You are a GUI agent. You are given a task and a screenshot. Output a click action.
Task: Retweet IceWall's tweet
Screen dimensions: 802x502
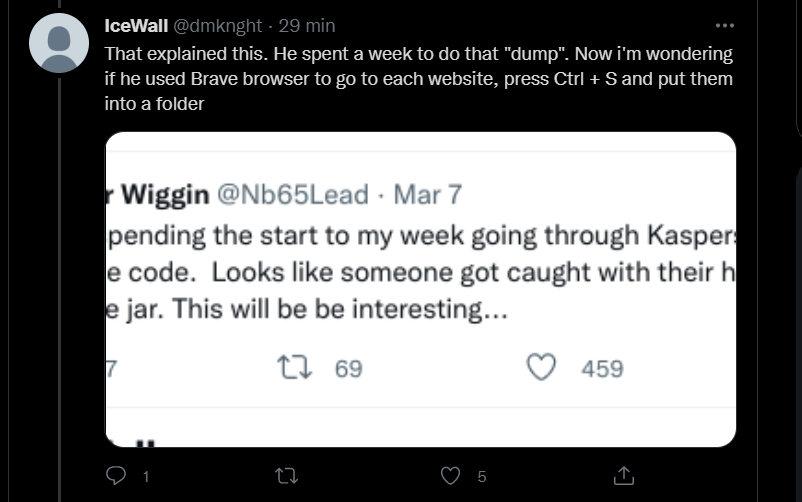pos(287,477)
